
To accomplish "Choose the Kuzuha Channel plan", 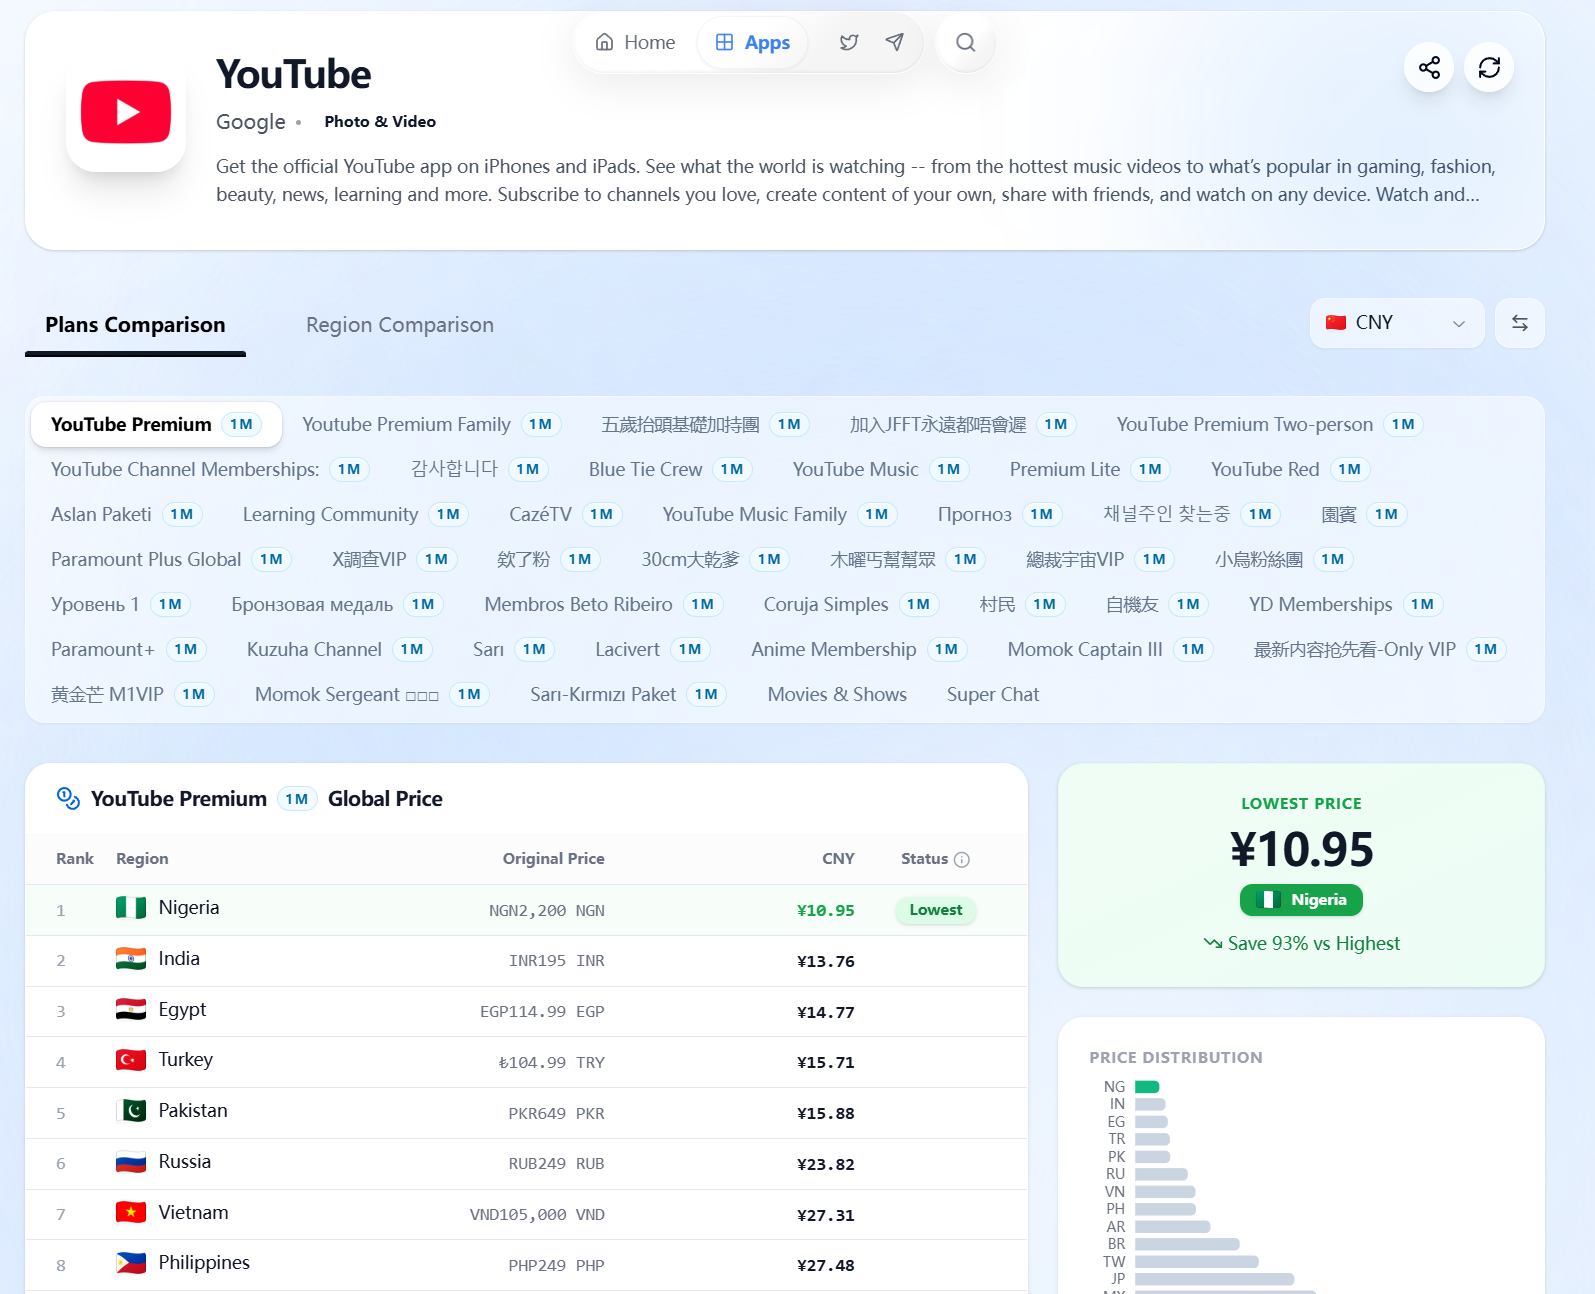I will click(x=340, y=649).
